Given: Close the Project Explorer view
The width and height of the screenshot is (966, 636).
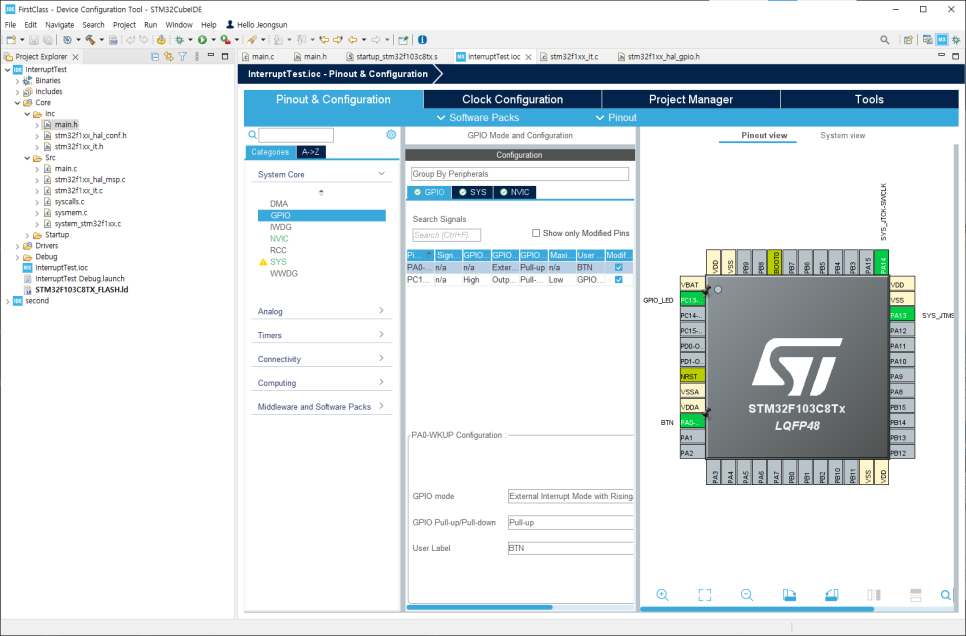Looking at the screenshot, I should 75,57.
